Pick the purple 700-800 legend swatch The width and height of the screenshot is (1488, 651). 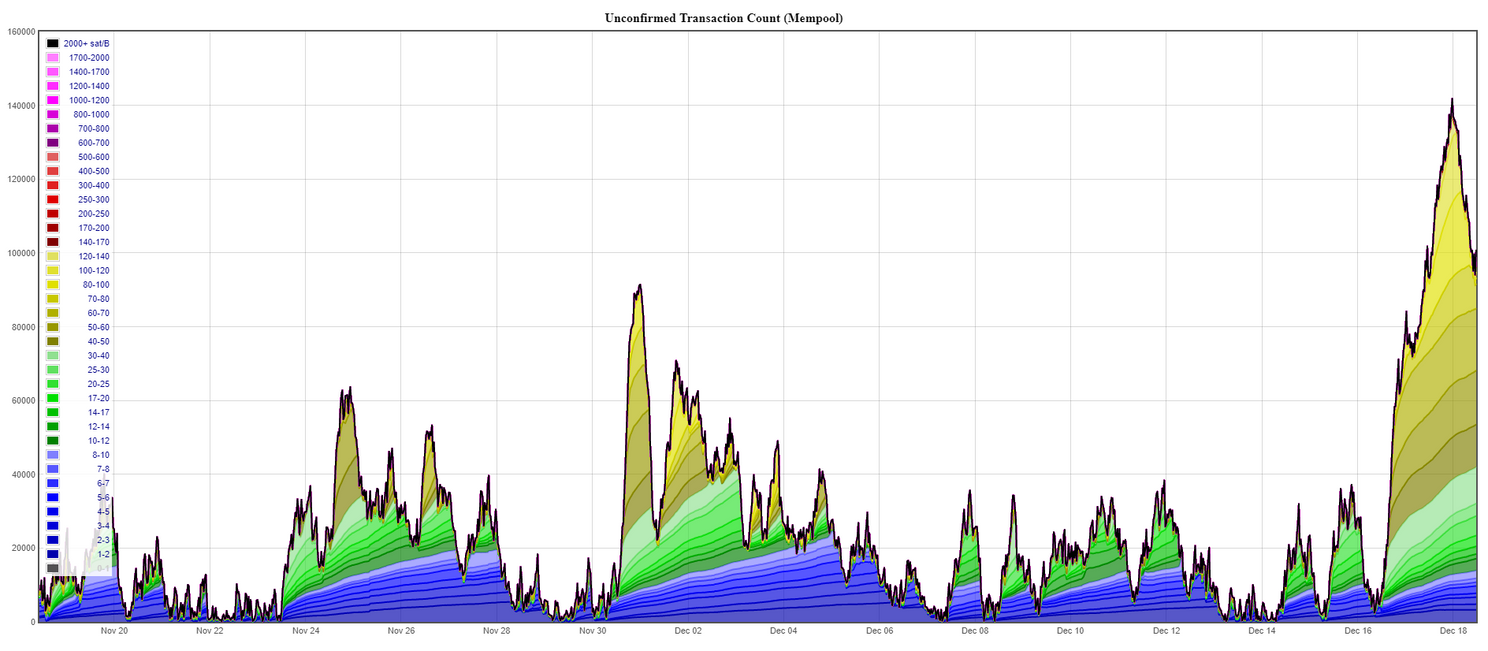tap(53, 129)
